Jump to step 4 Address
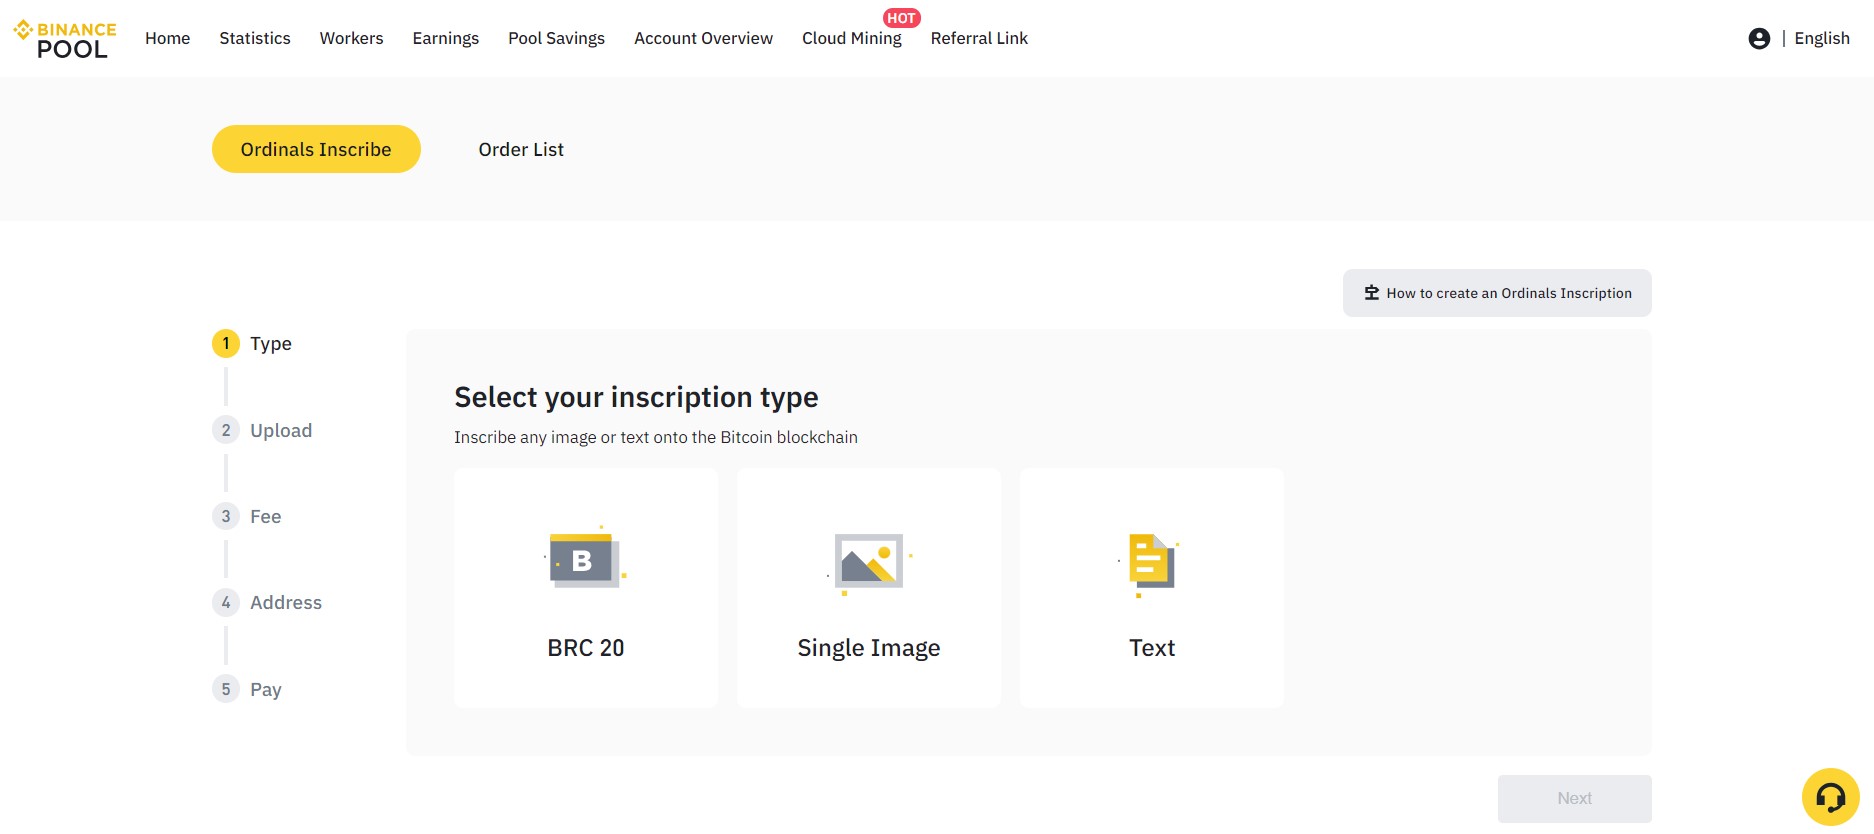This screenshot has height=834, width=1874. tap(268, 602)
